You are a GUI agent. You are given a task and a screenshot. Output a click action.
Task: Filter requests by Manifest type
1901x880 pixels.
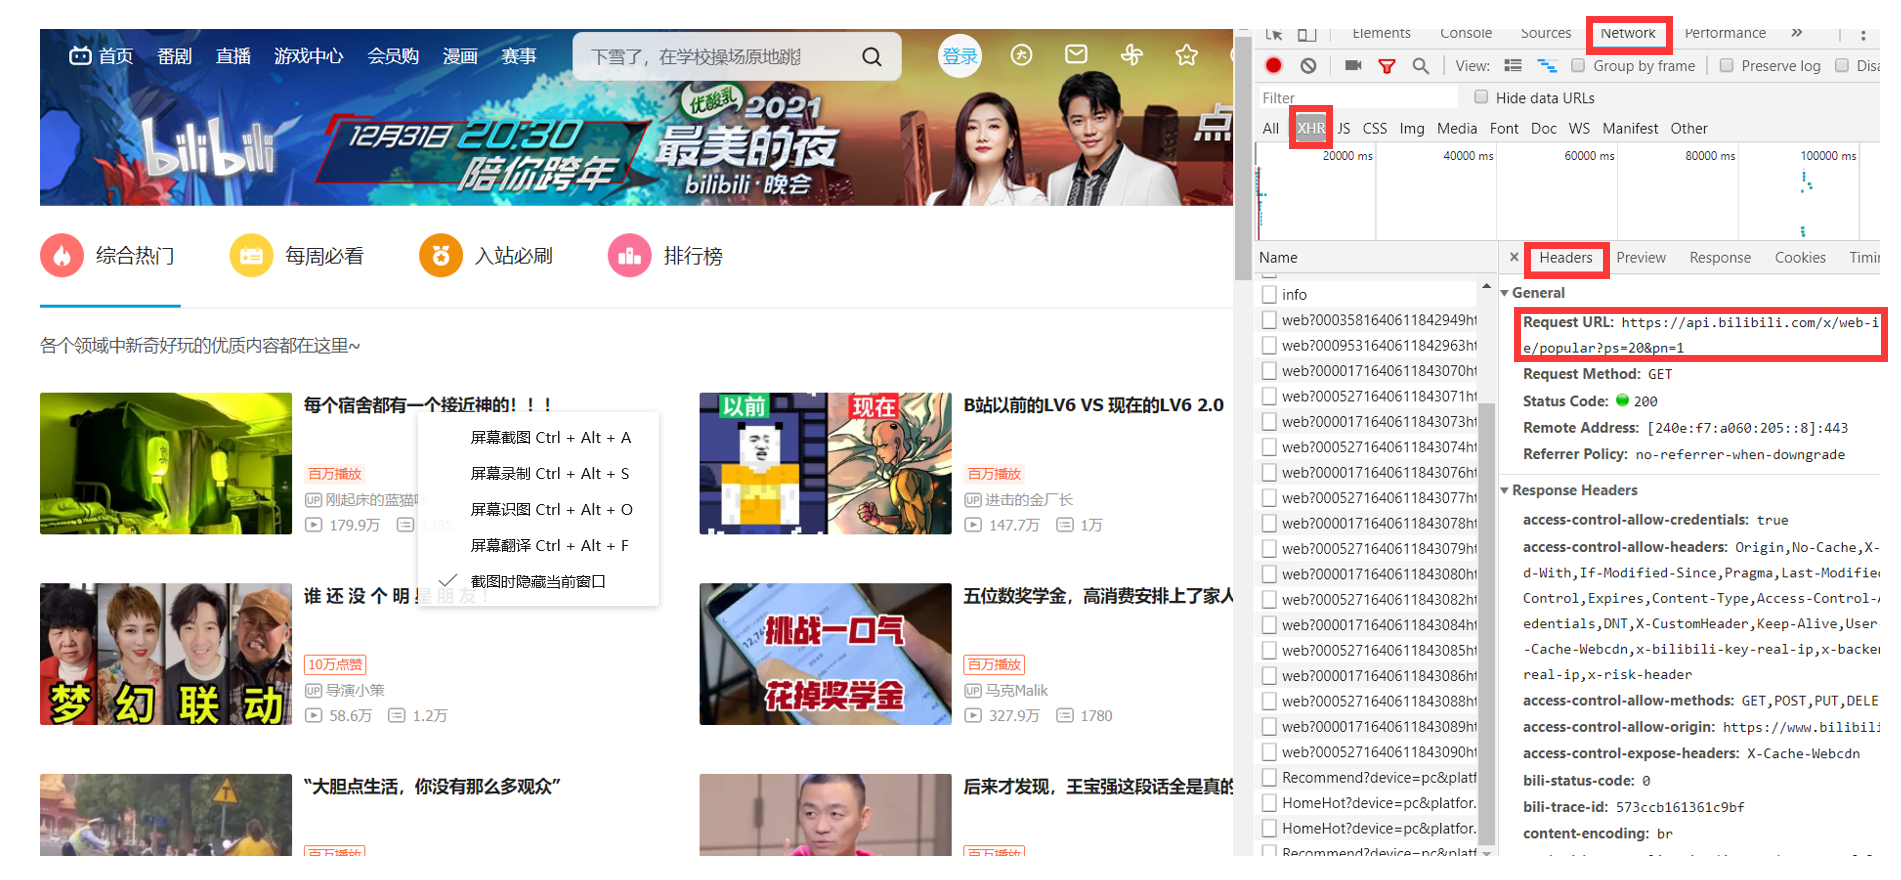1630,128
